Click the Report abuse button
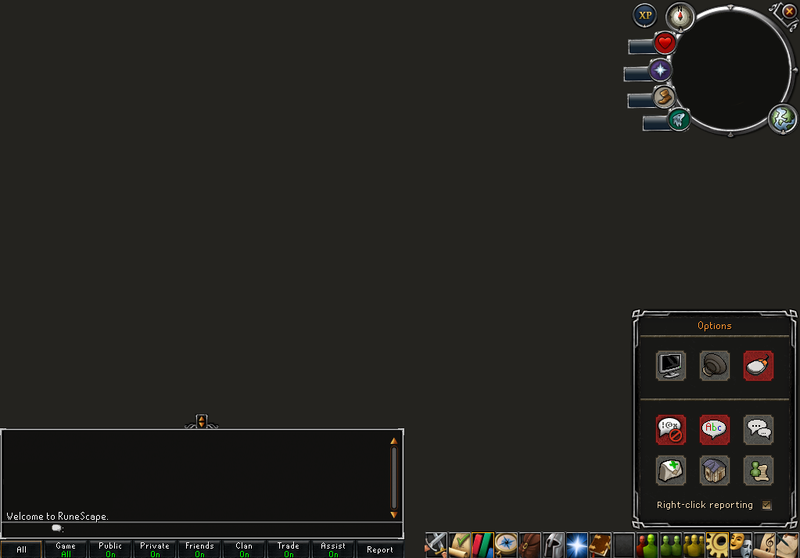The image size is (800, 558). (380, 549)
